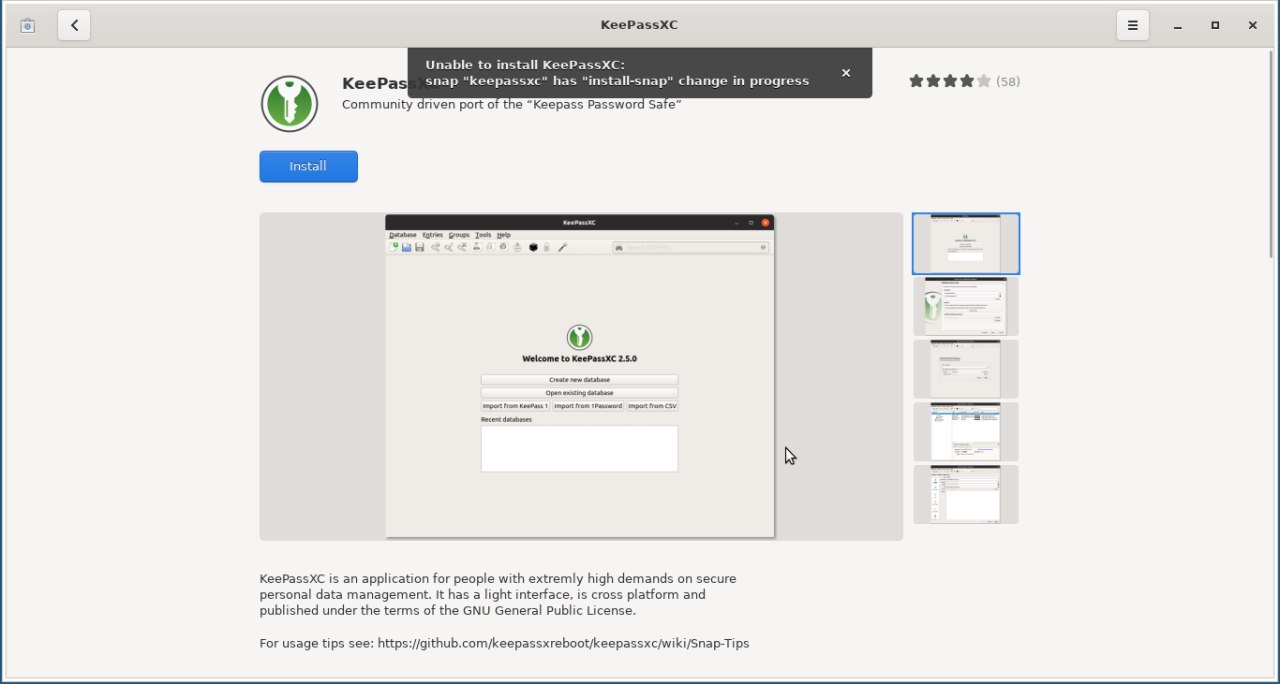This screenshot has height=684, width=1280.
Task: Maximize the Software window
Action: point(1215,25)
